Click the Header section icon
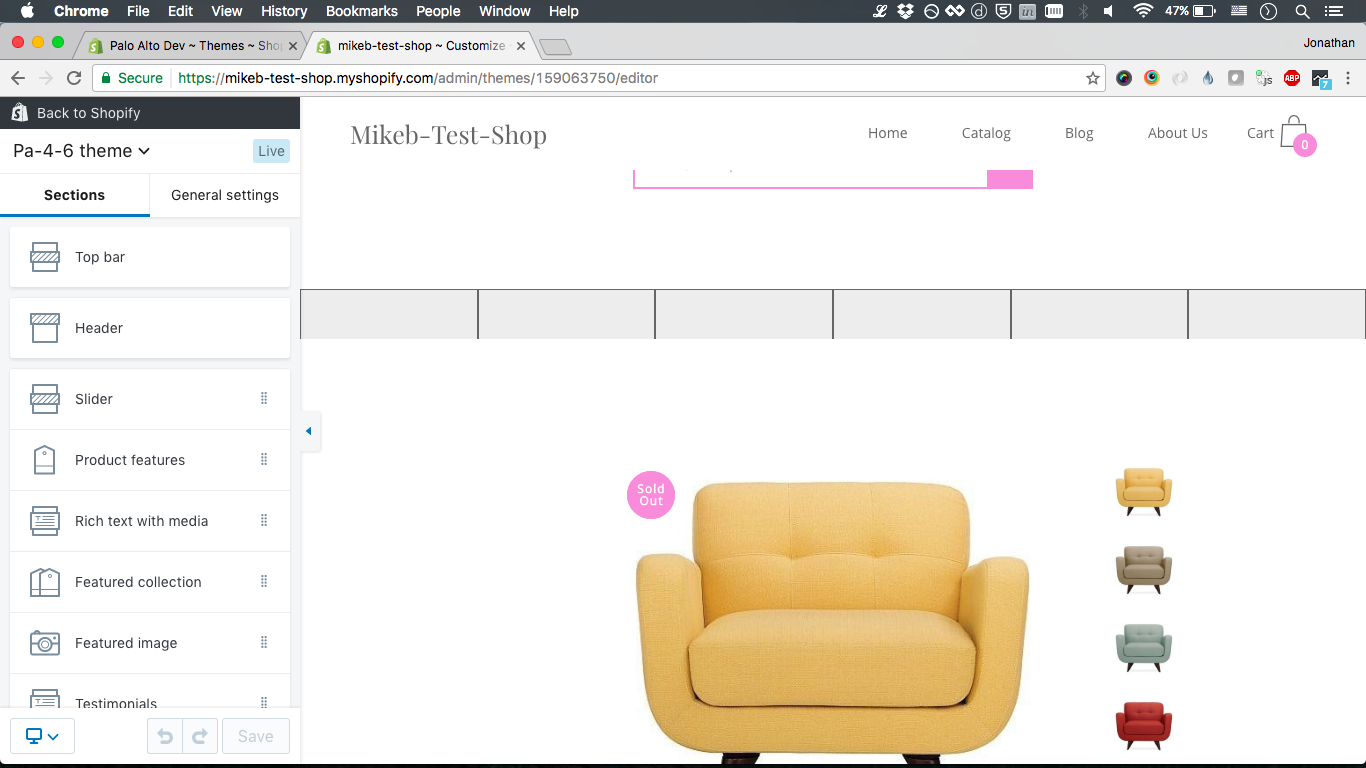This screenshot has height=768, width=1366. (44, 327)
